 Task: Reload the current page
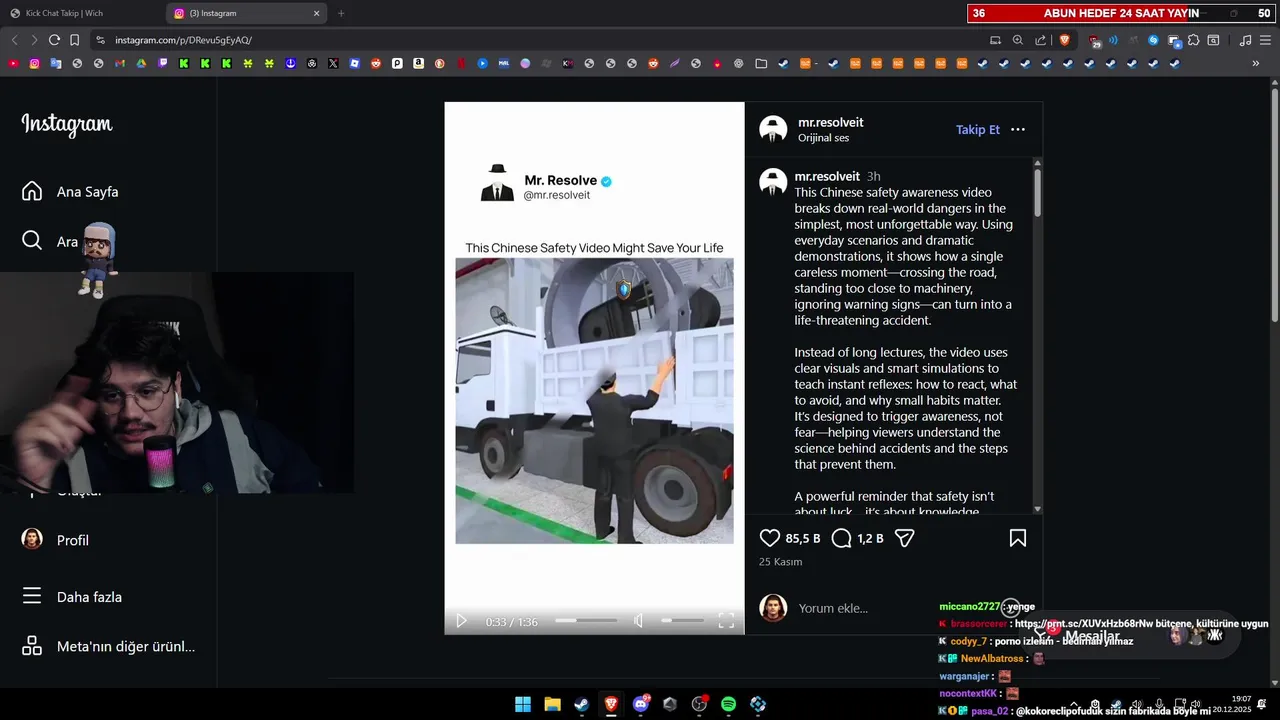click(x=54, y=40)
